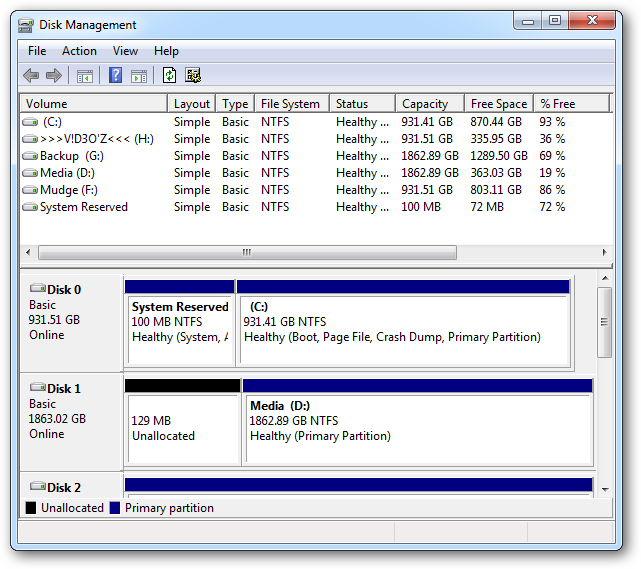Click the 100 MB capacity value

pos(421,207)
